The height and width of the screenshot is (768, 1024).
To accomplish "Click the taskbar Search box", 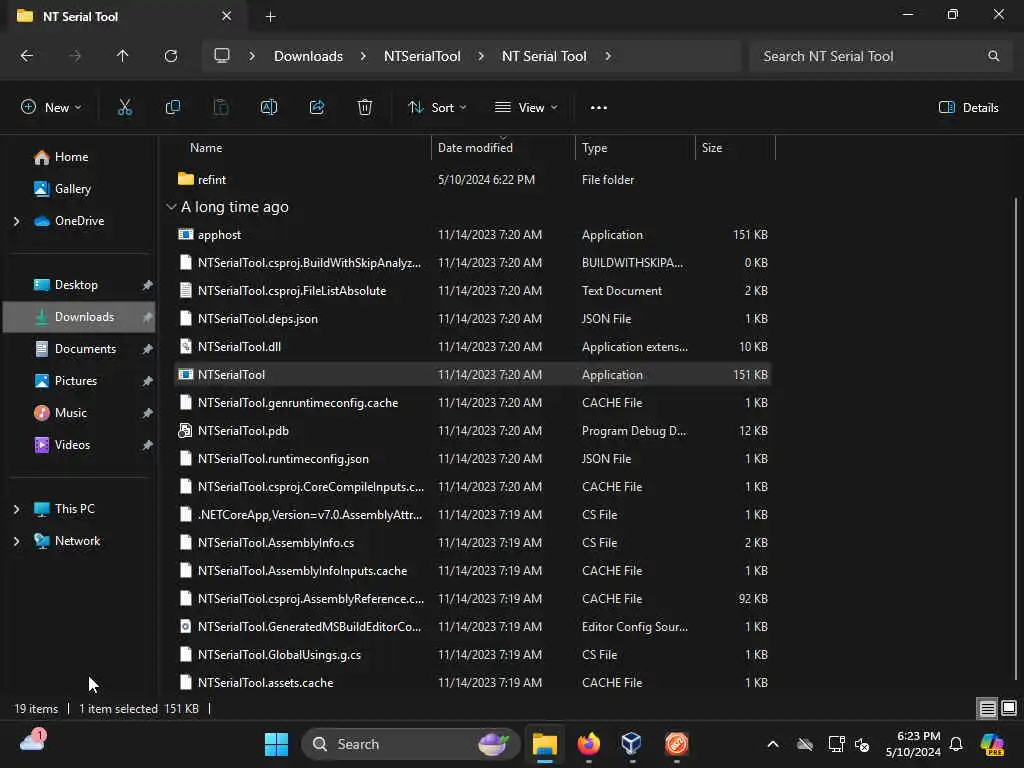I will coord(410,744).
